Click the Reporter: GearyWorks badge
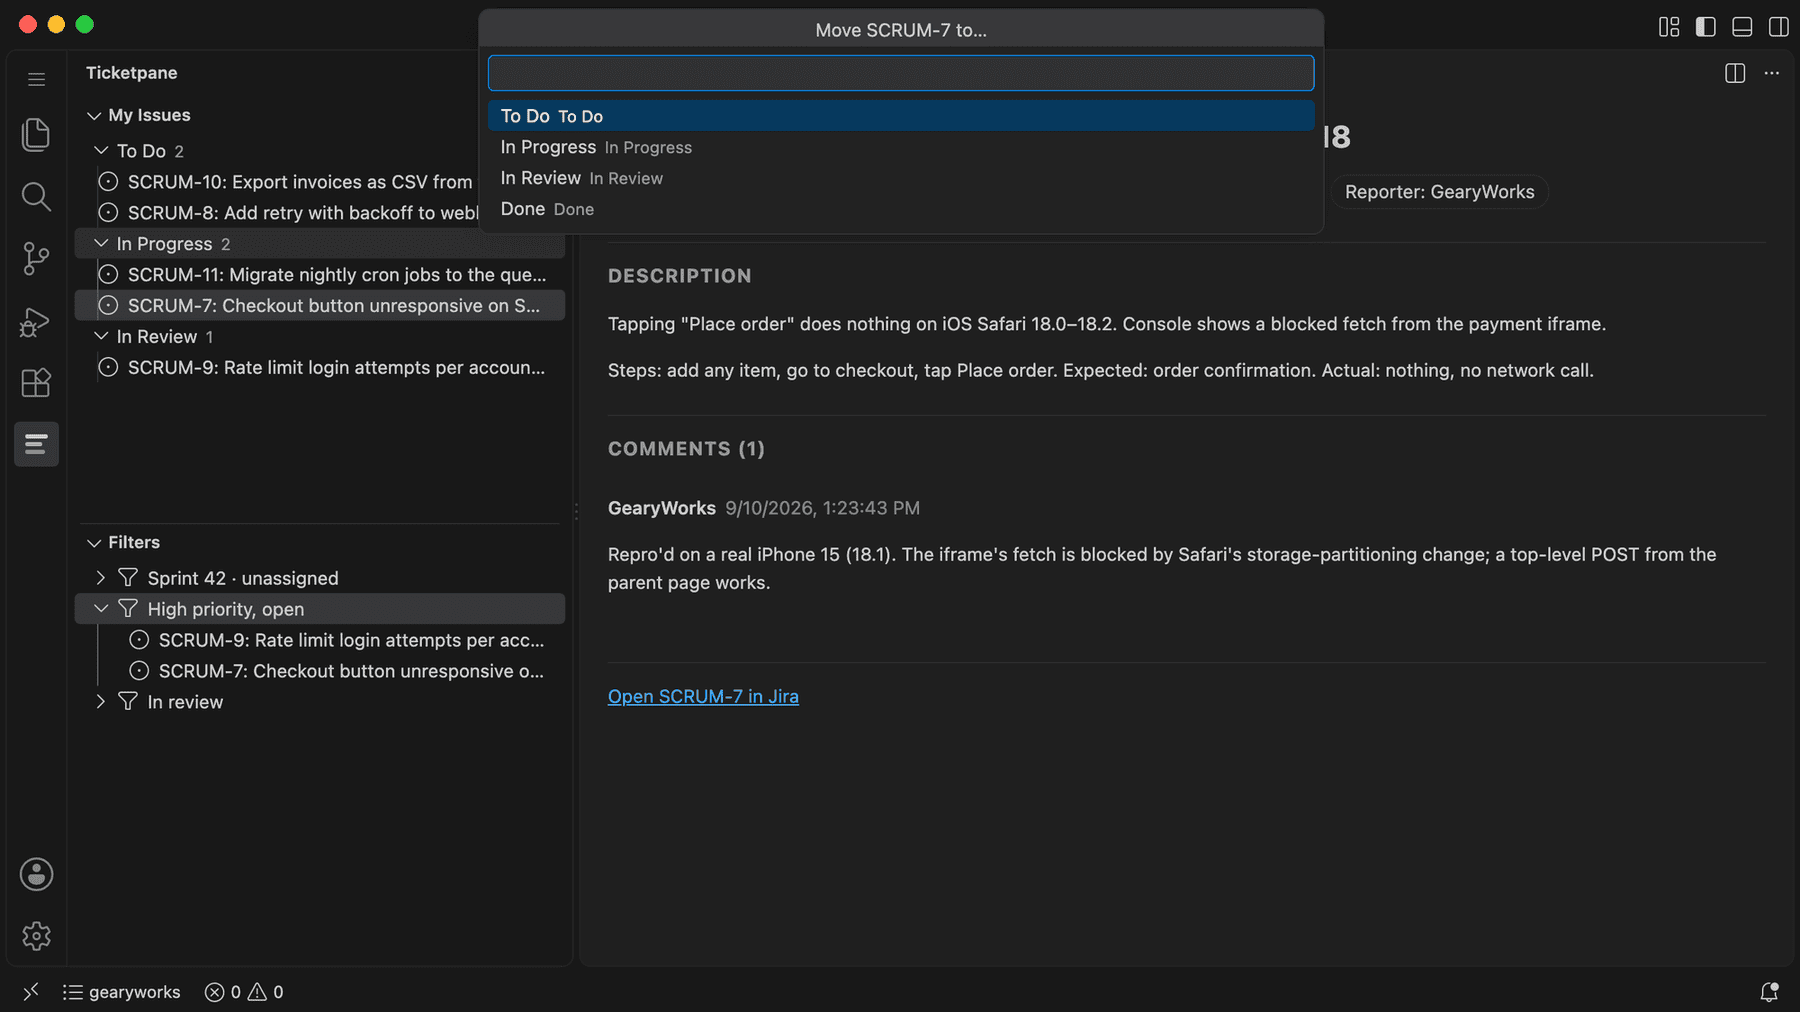Viewport: 1800px width, 1012px height. click(x=1439, y=192)
